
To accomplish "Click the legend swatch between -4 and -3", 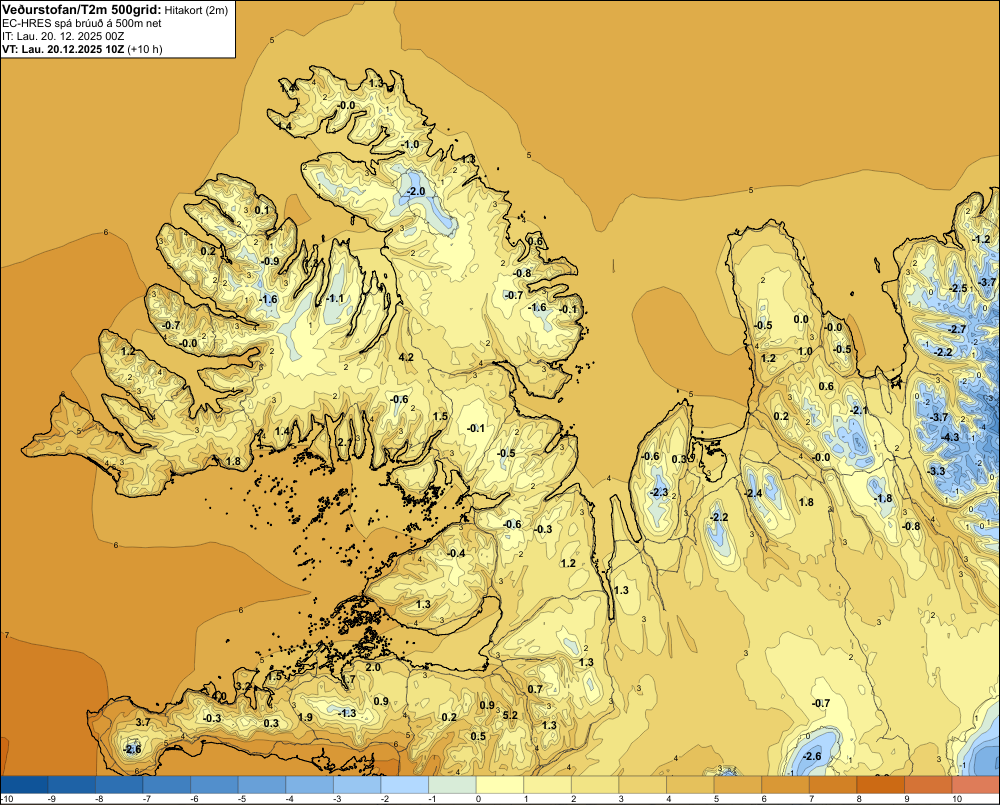I will point(310,785).
